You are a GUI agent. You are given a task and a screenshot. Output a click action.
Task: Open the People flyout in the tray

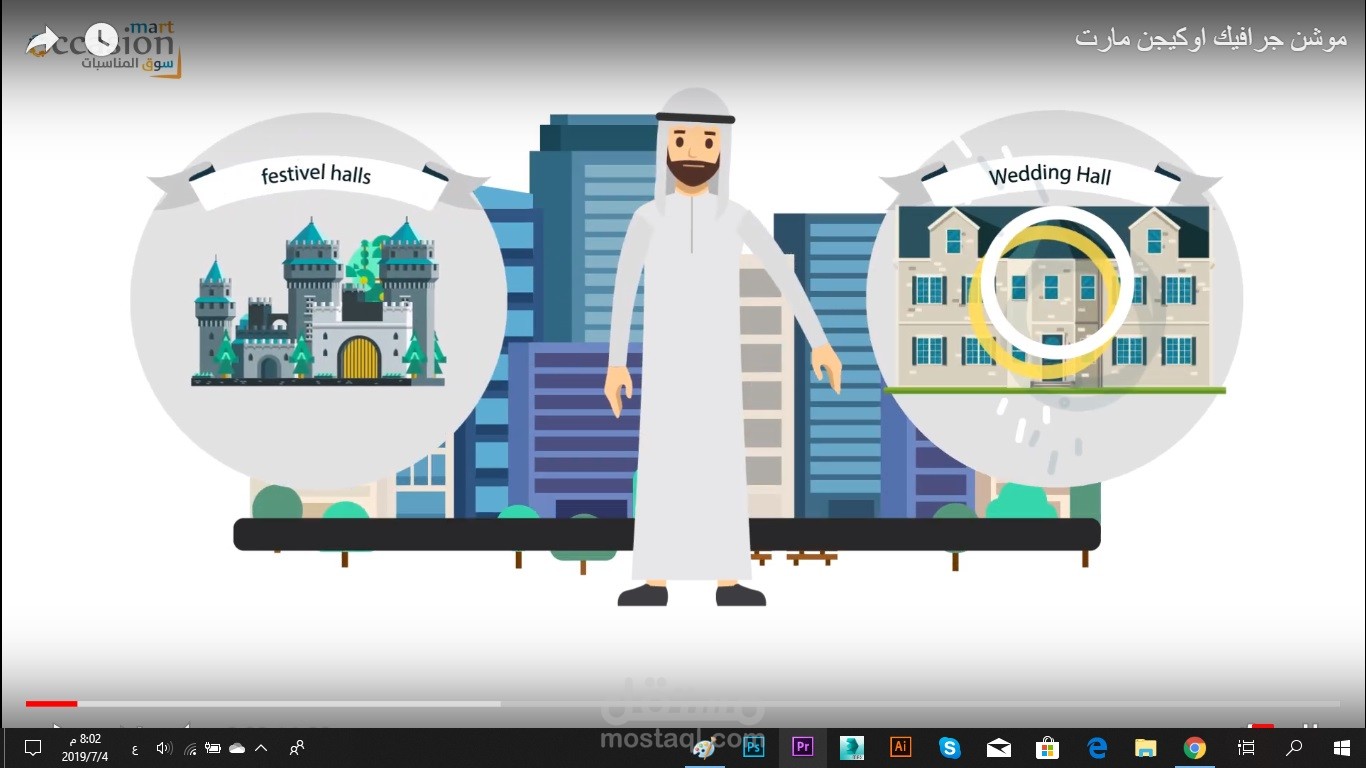pos(295,747)
